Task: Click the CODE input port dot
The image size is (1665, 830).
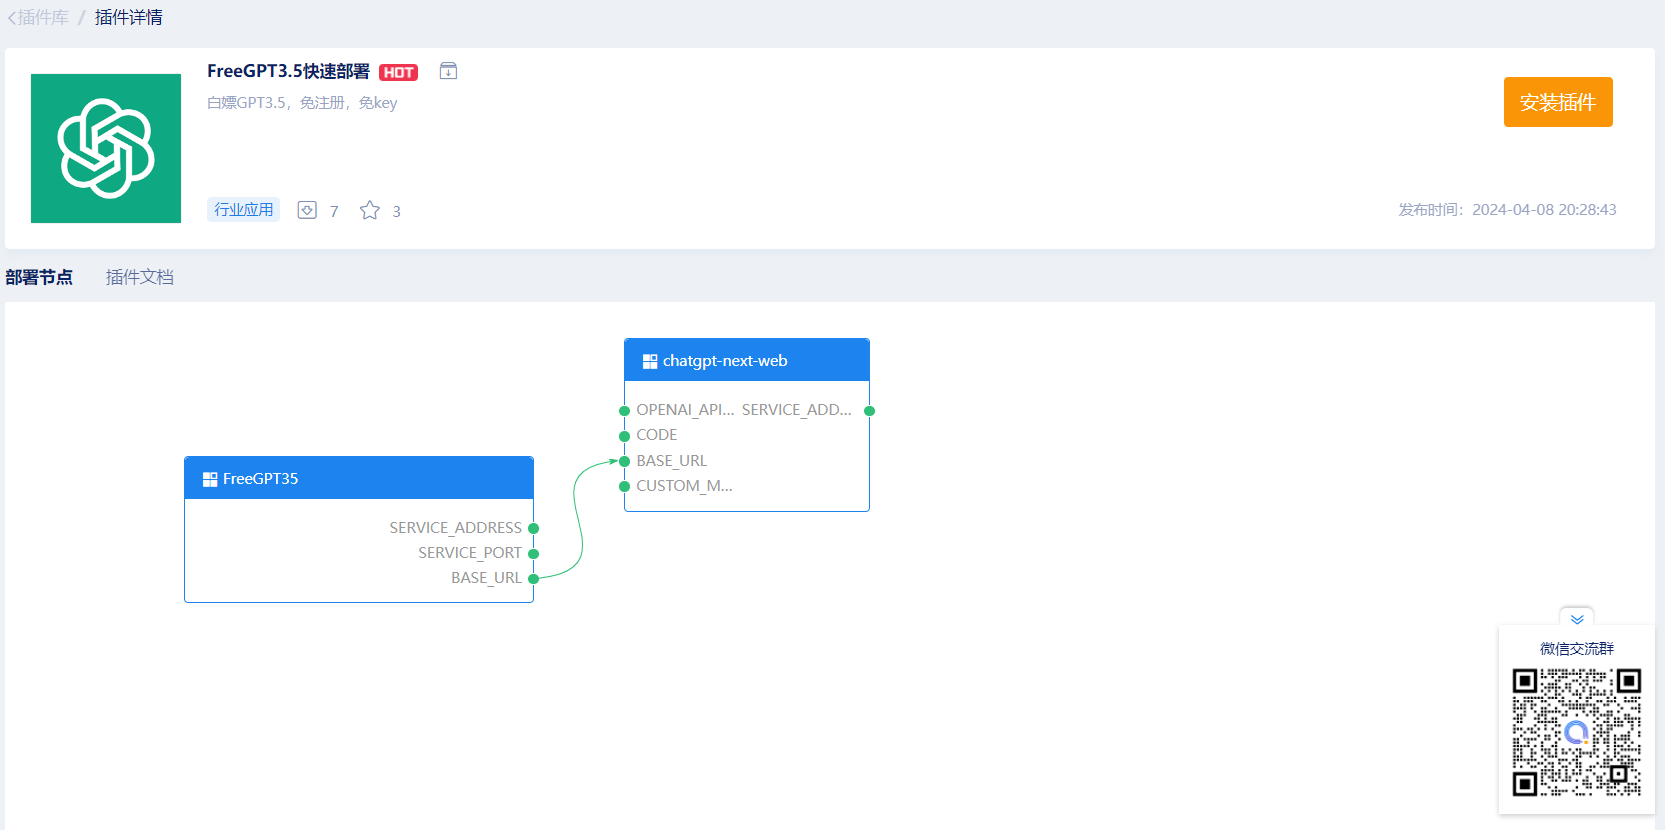Action: [x=624, y=436]
